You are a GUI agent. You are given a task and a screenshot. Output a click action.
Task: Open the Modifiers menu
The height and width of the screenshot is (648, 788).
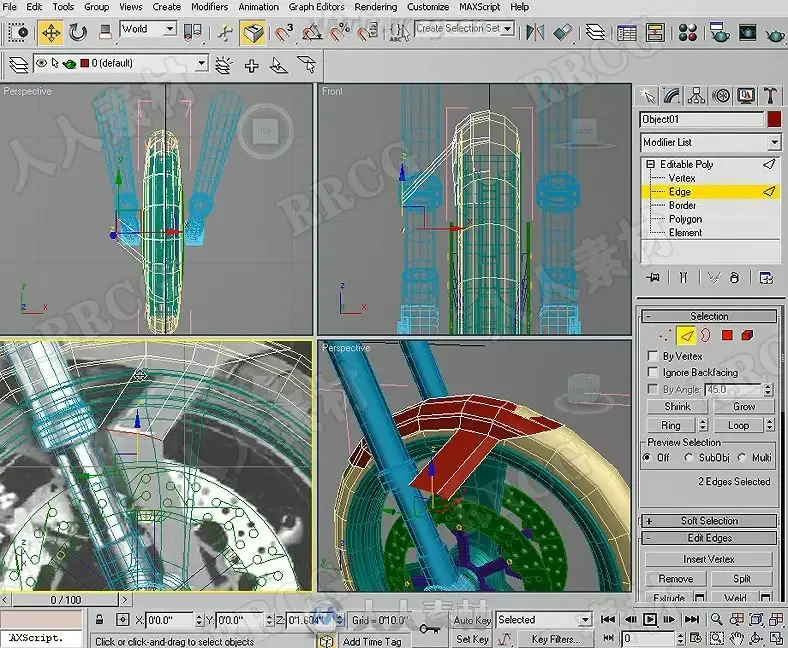pyautogui.click(x=209, y=6)
